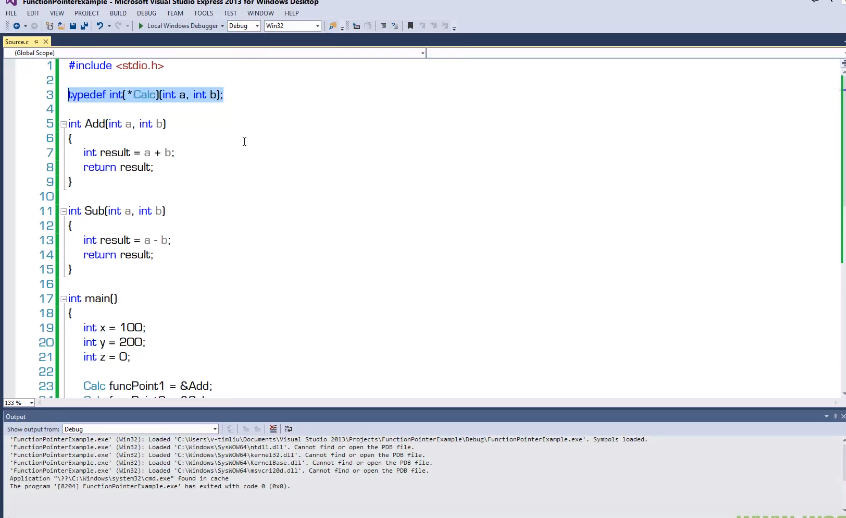Close the Source.c tab

tap(46, 42)
